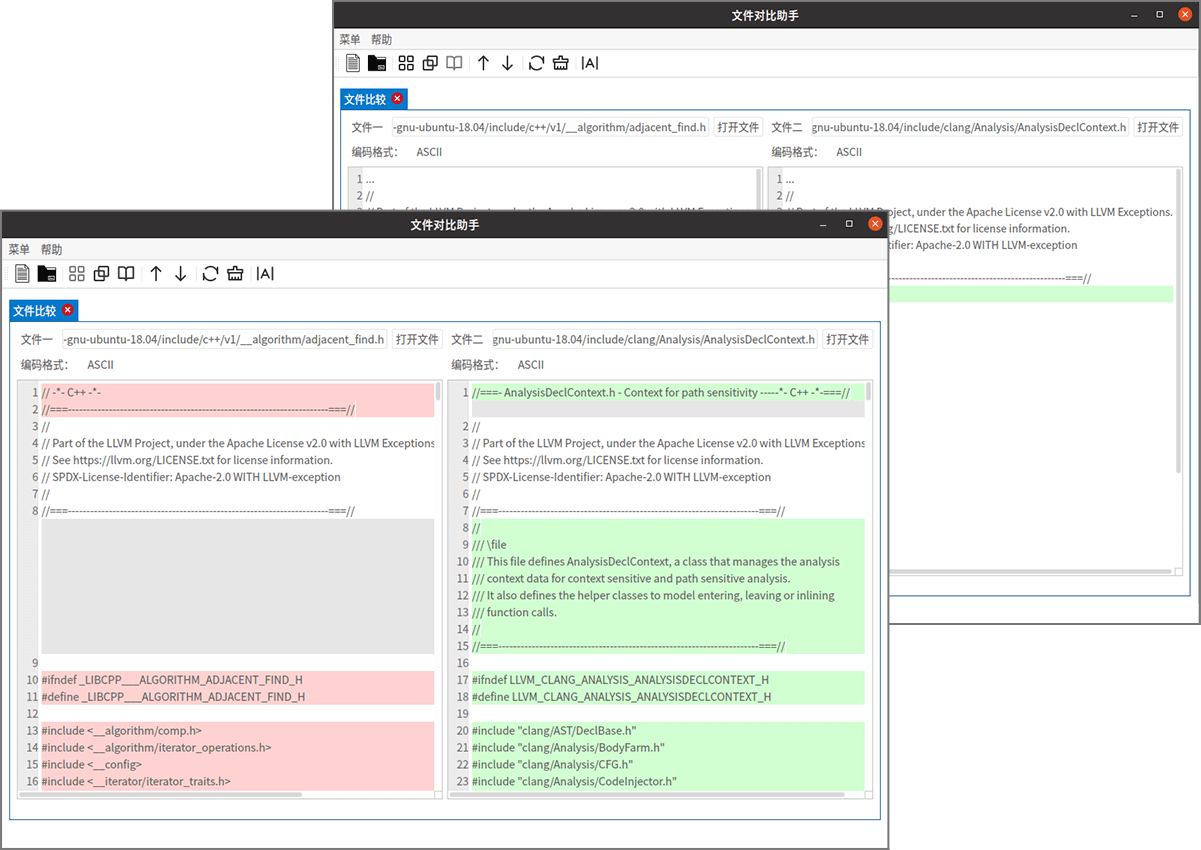
Task: Click the cascade windows icon in front window toolbar
Action: pyautogui.click(x=102, y=274)
